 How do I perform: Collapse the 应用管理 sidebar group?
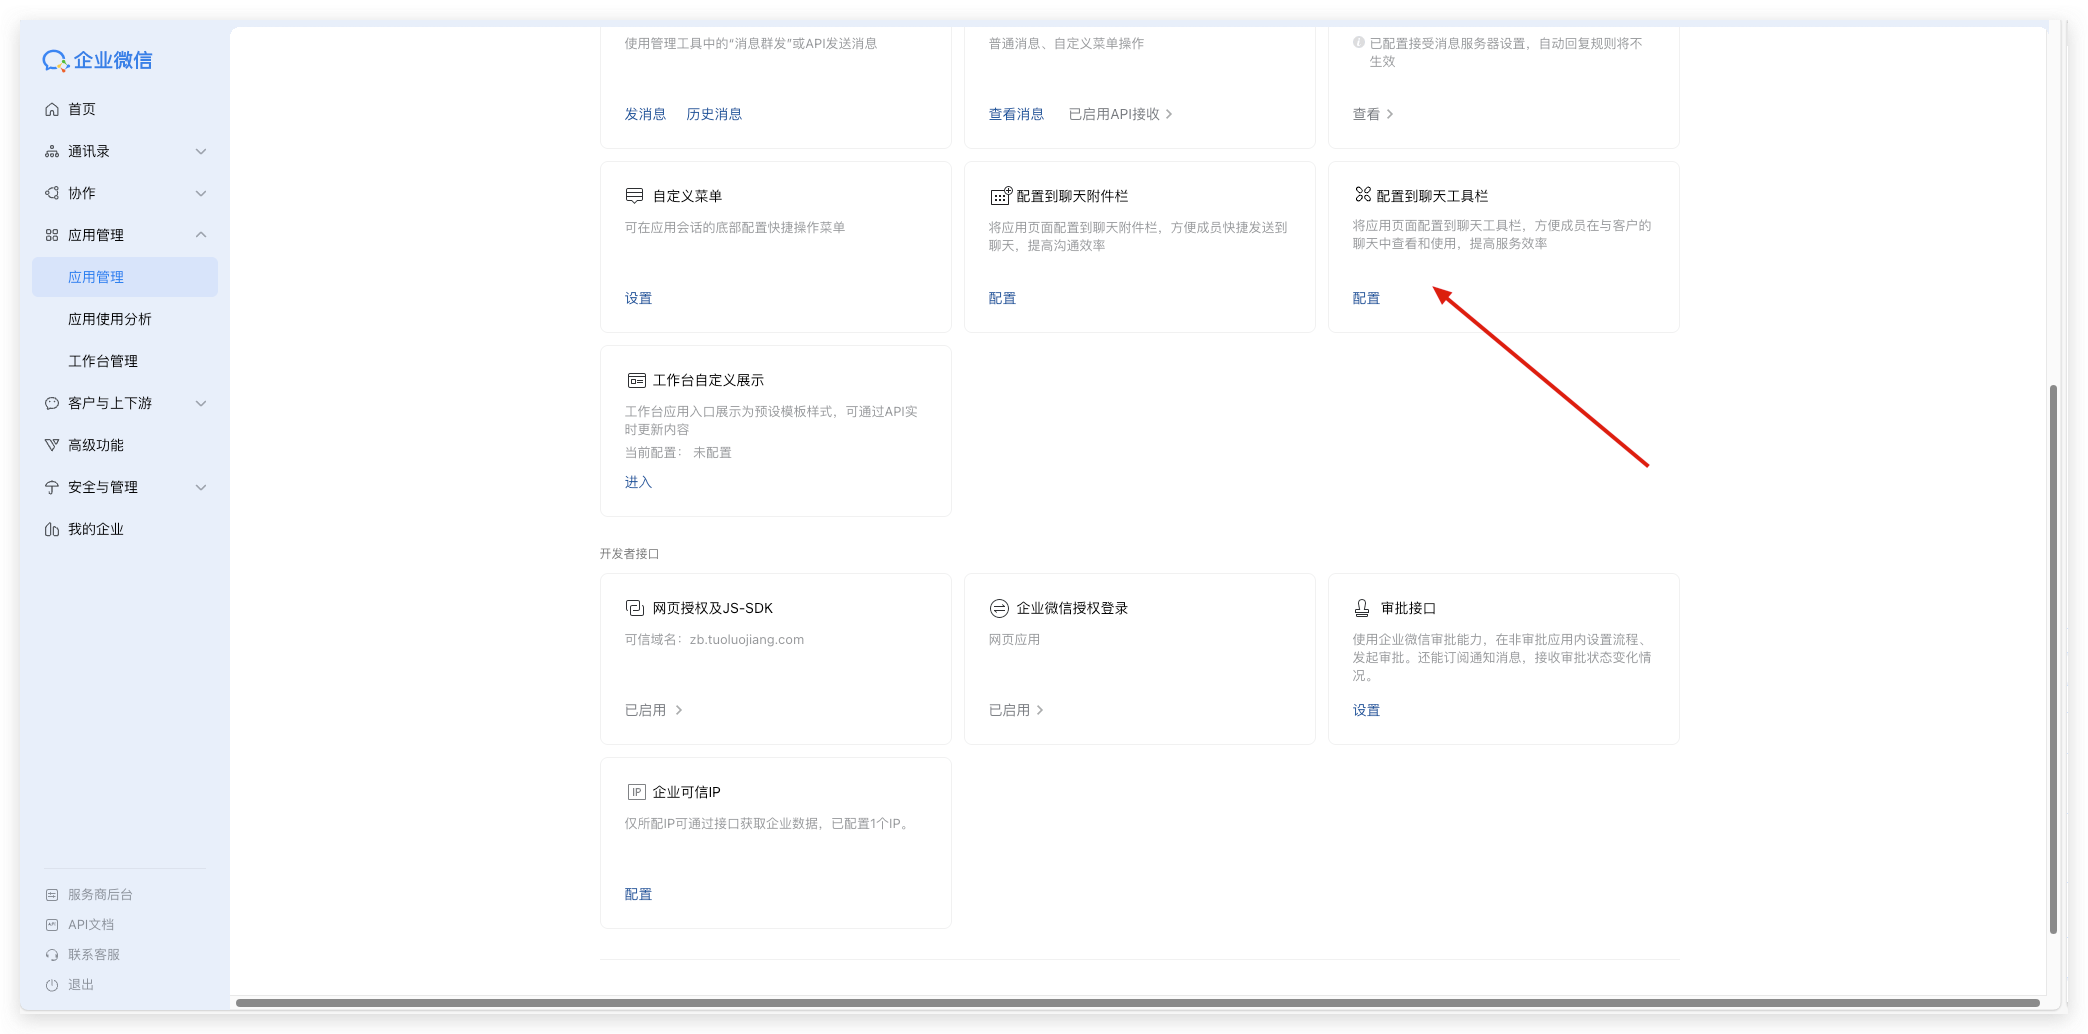pos(201,235)
